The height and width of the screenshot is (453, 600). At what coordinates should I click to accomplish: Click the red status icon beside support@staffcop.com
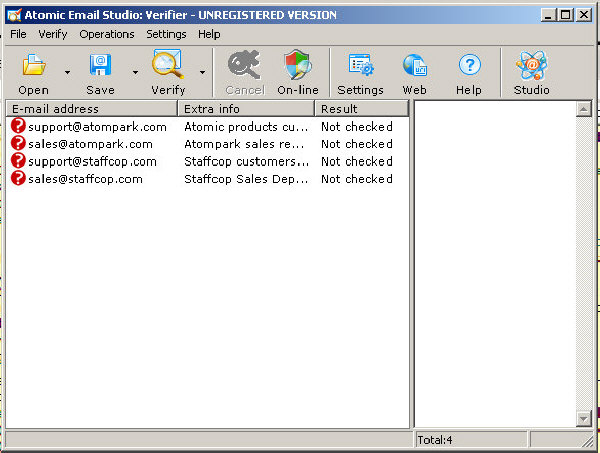tap(18, 161)
